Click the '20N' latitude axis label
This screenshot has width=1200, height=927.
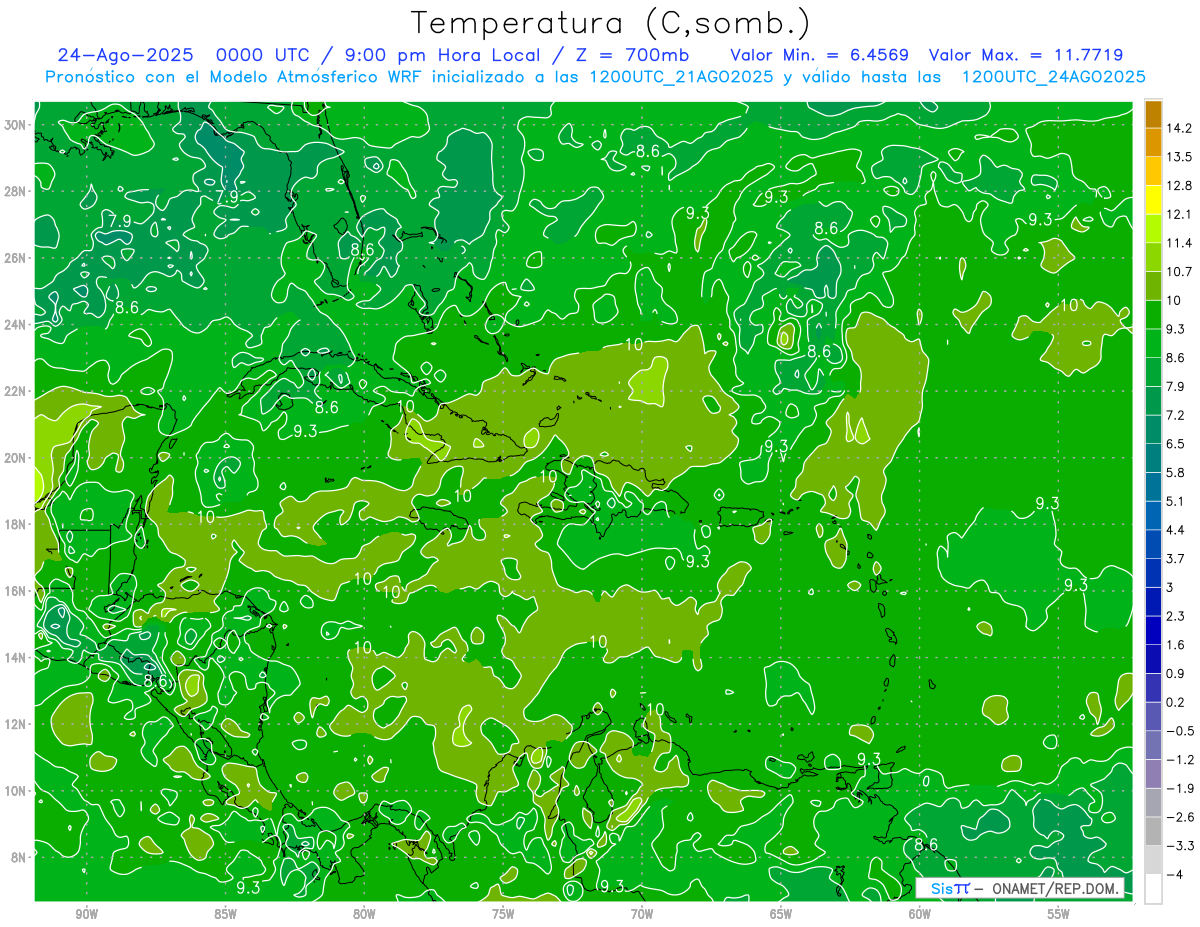pos(17,458)
